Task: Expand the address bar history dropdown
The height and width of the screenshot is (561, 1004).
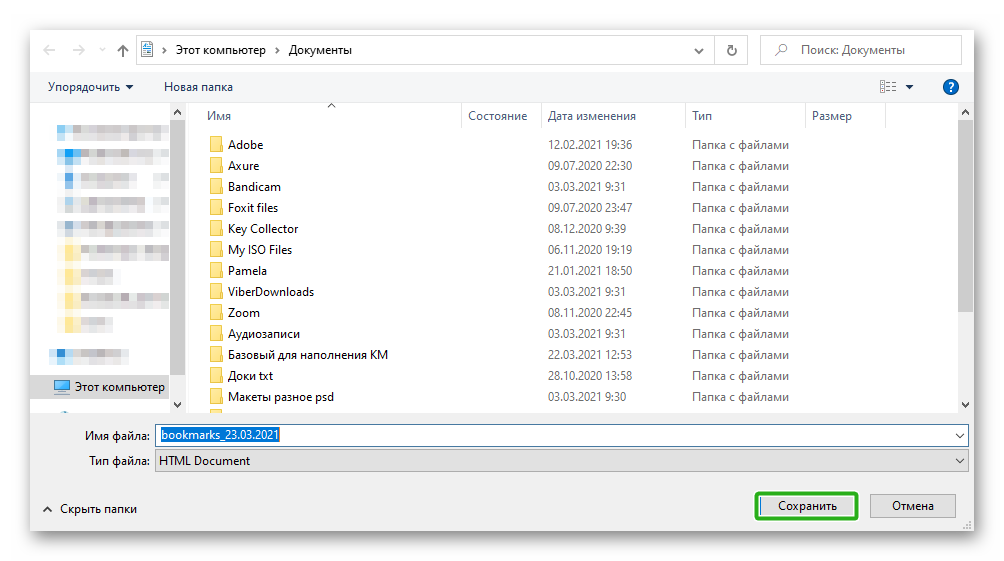Action: point(699,51)
